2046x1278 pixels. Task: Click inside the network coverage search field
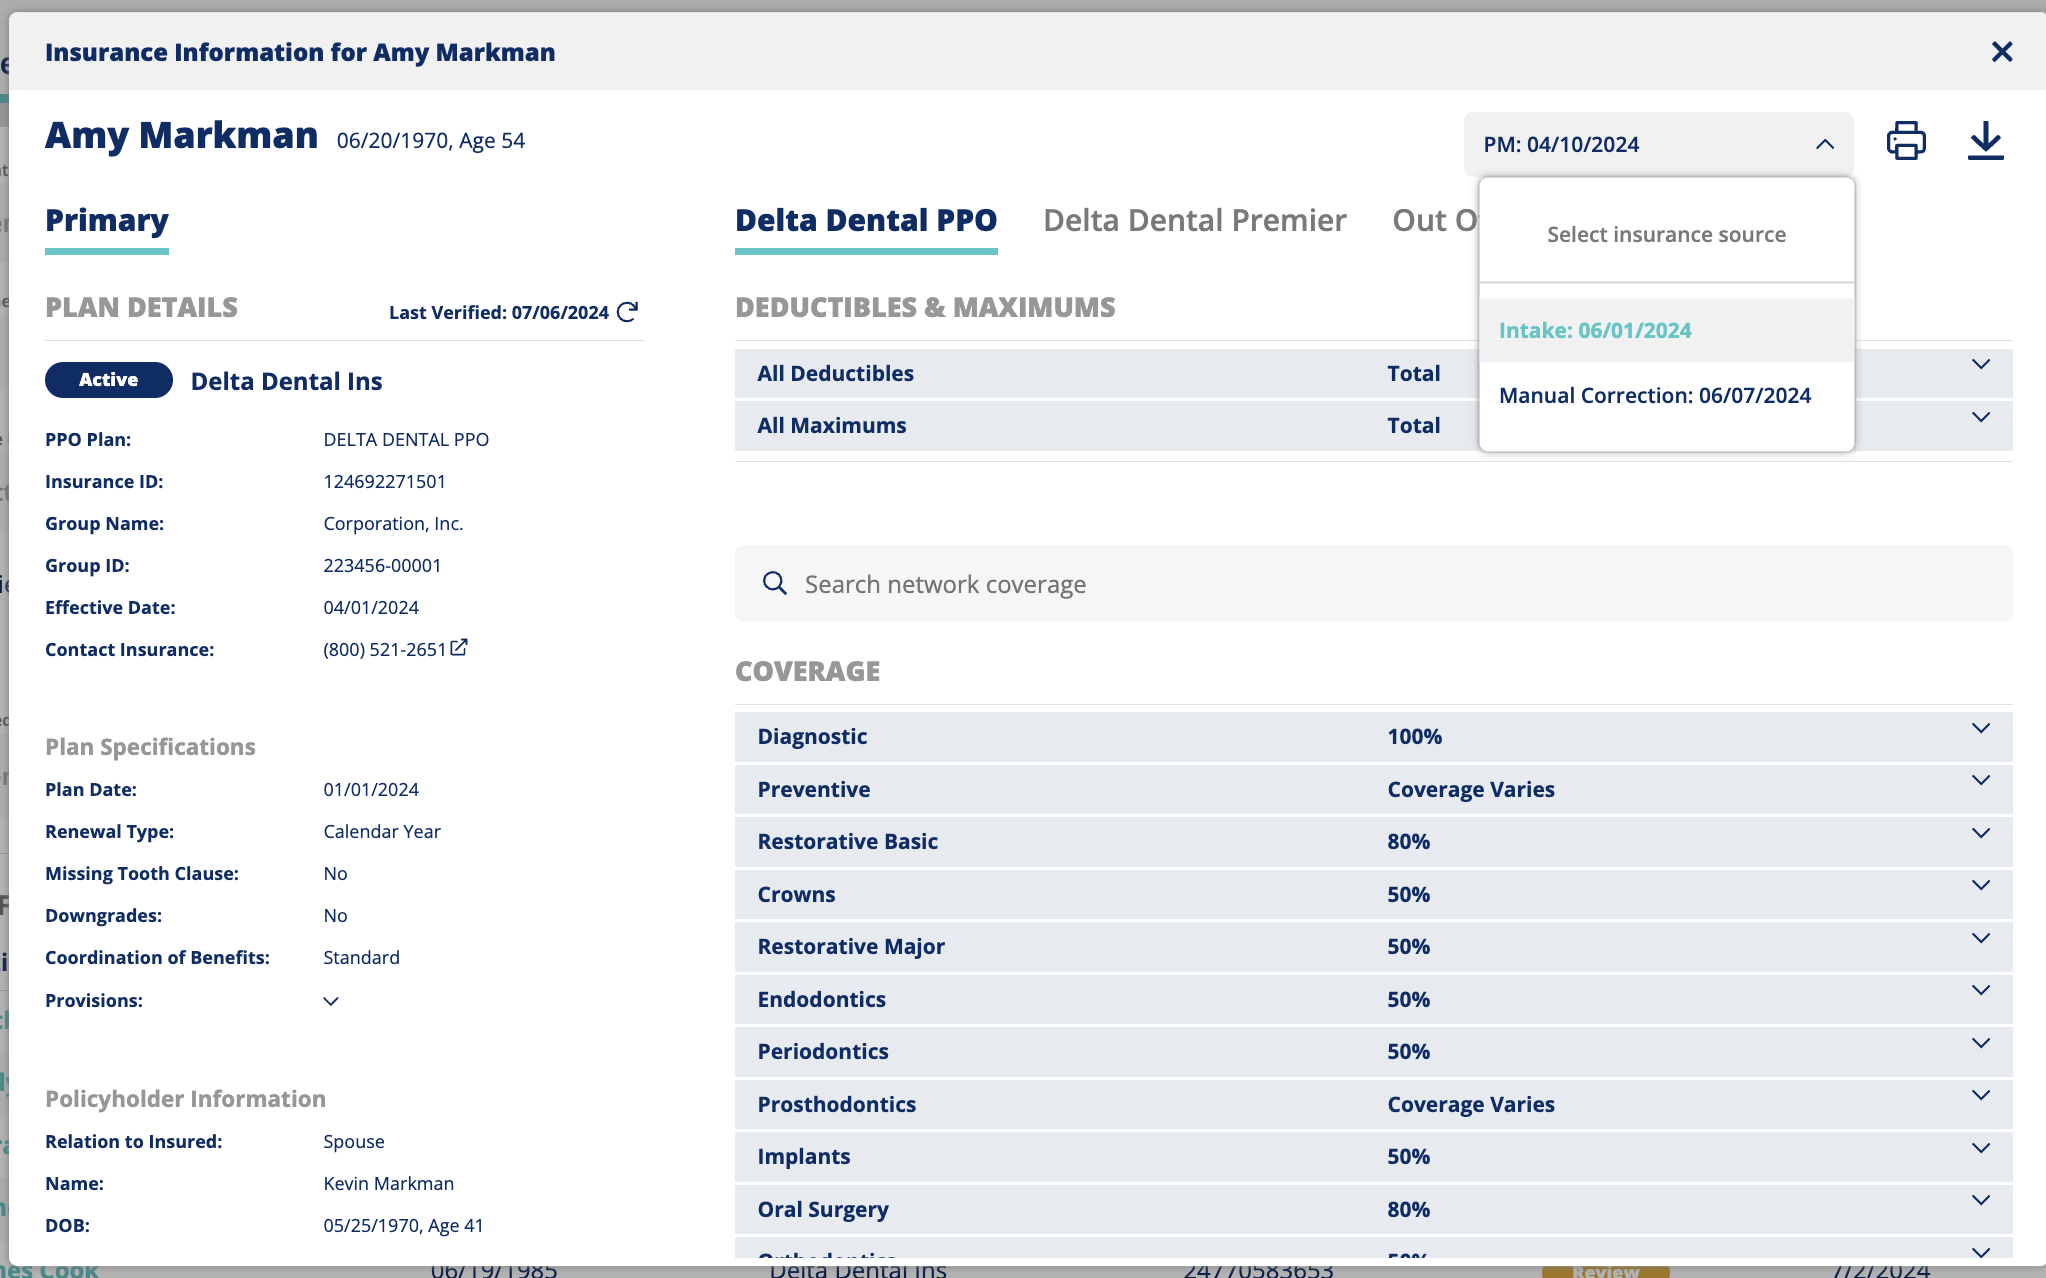point(1100,583)
